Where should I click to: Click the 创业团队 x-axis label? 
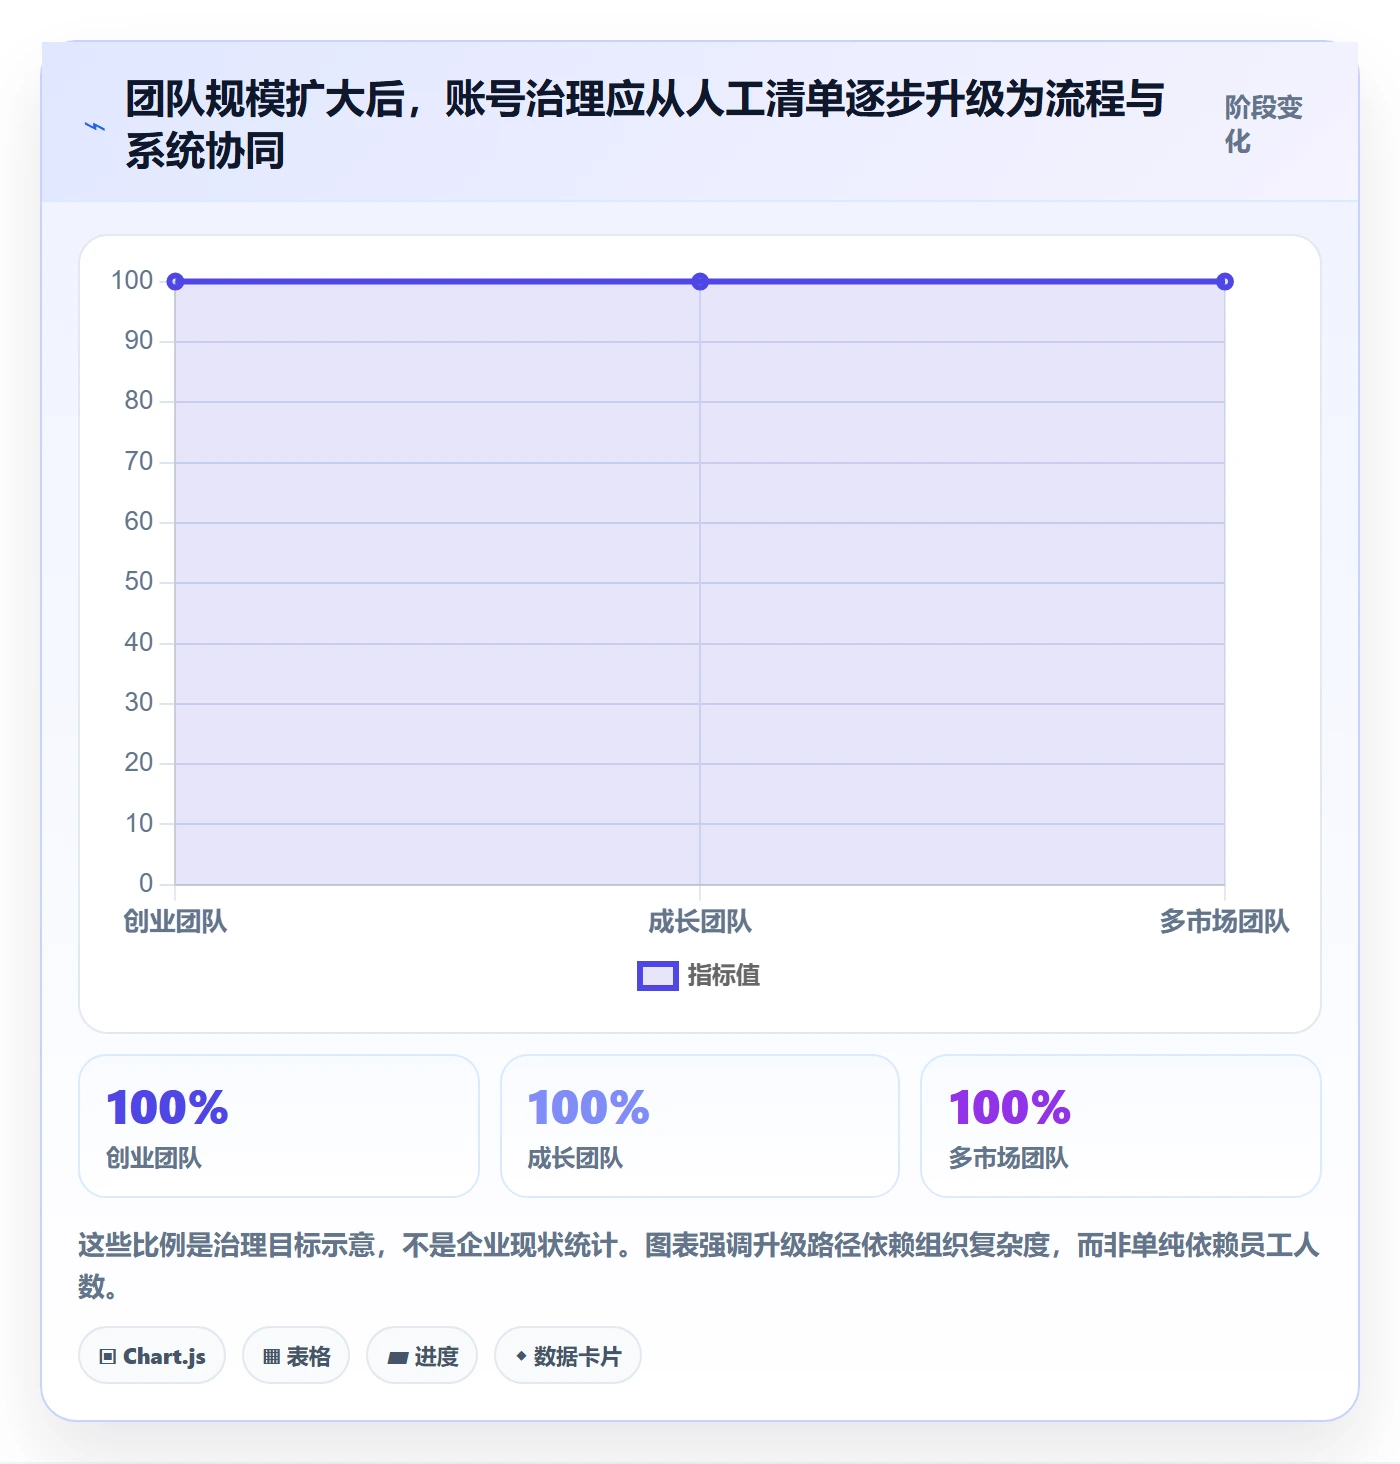[x=175, y=922]
